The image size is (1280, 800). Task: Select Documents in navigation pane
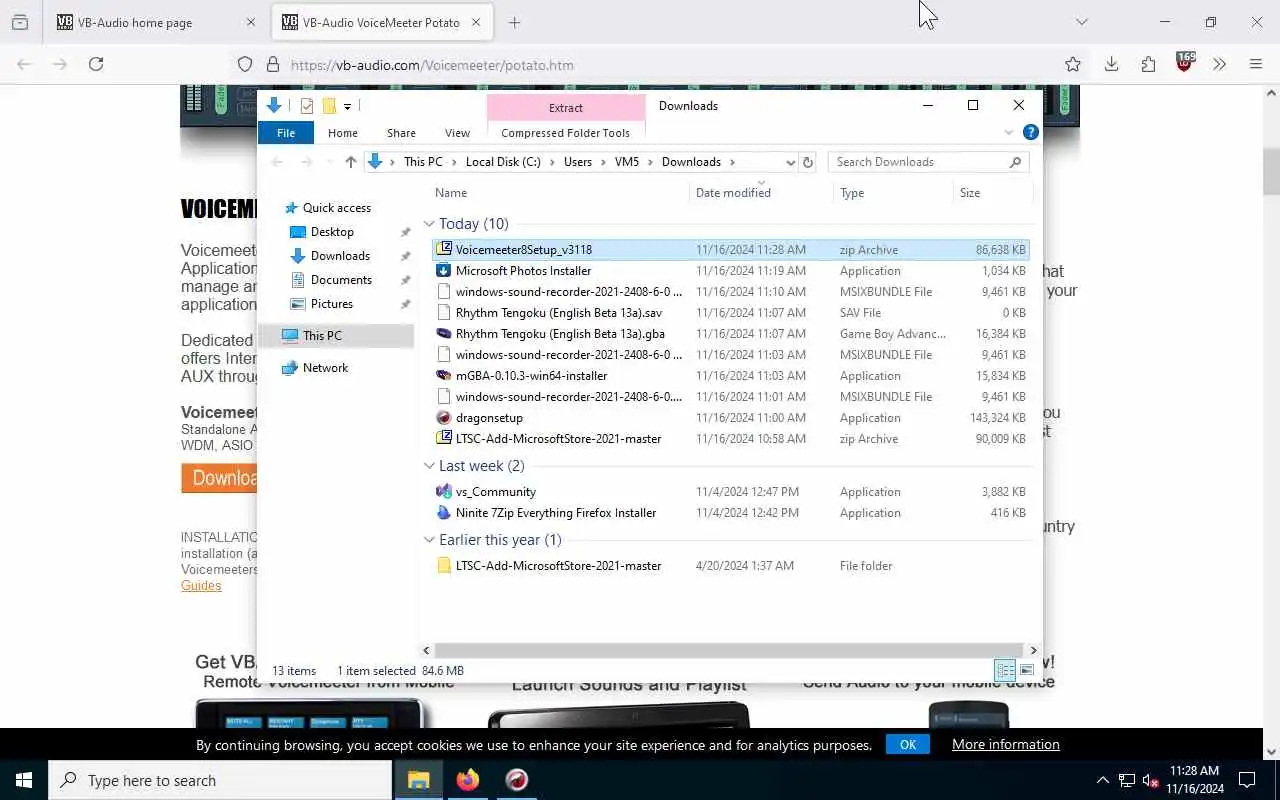coord(341,280)
